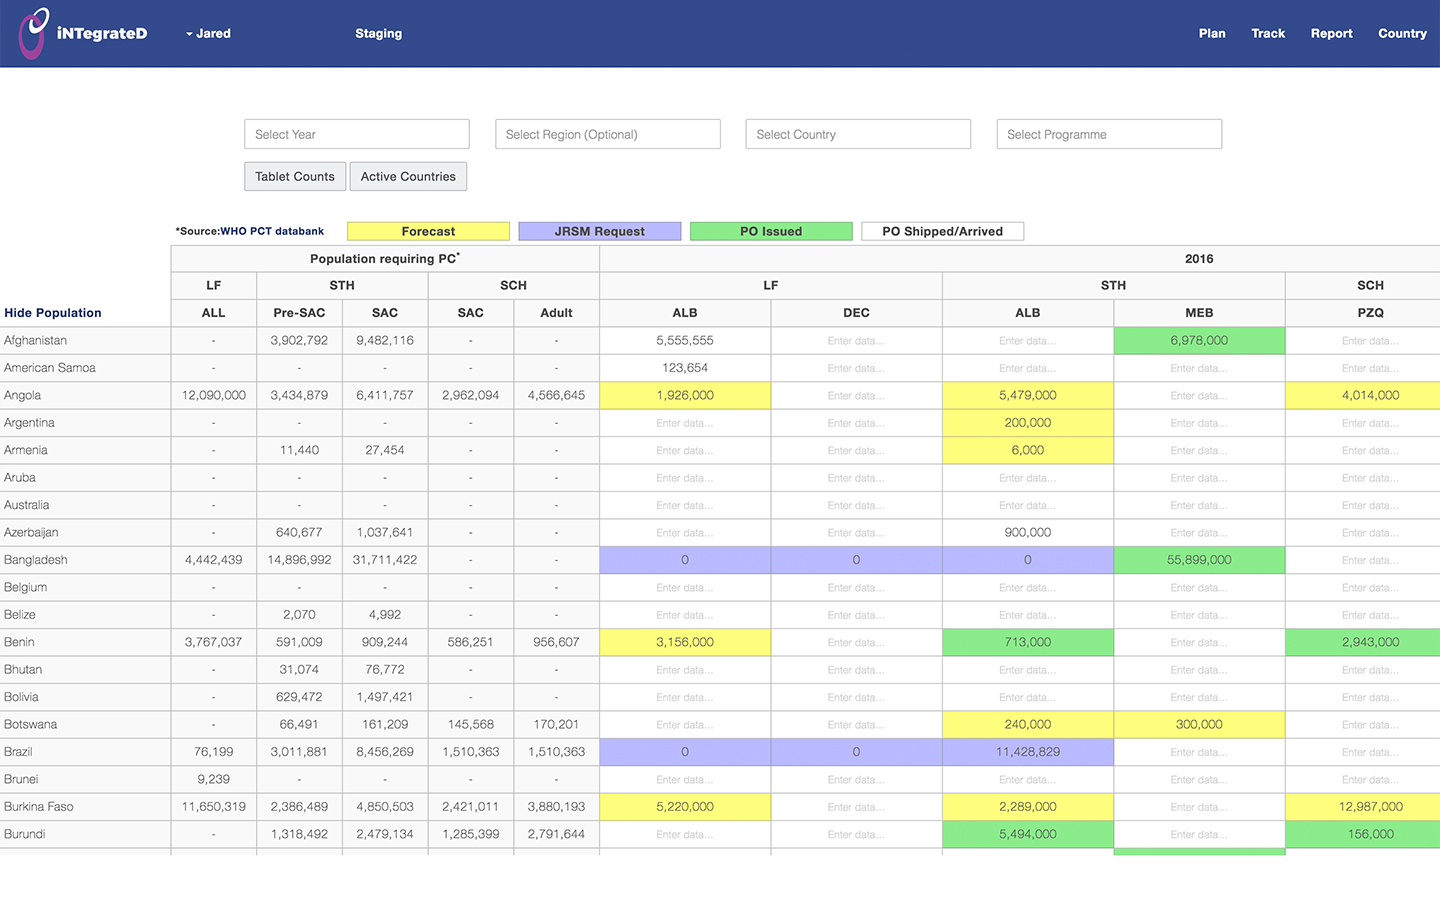Viewport: 1440px width, 899px height.
Task: Click Brunei LF ALL value 9,239
Action: coord(214,780)
